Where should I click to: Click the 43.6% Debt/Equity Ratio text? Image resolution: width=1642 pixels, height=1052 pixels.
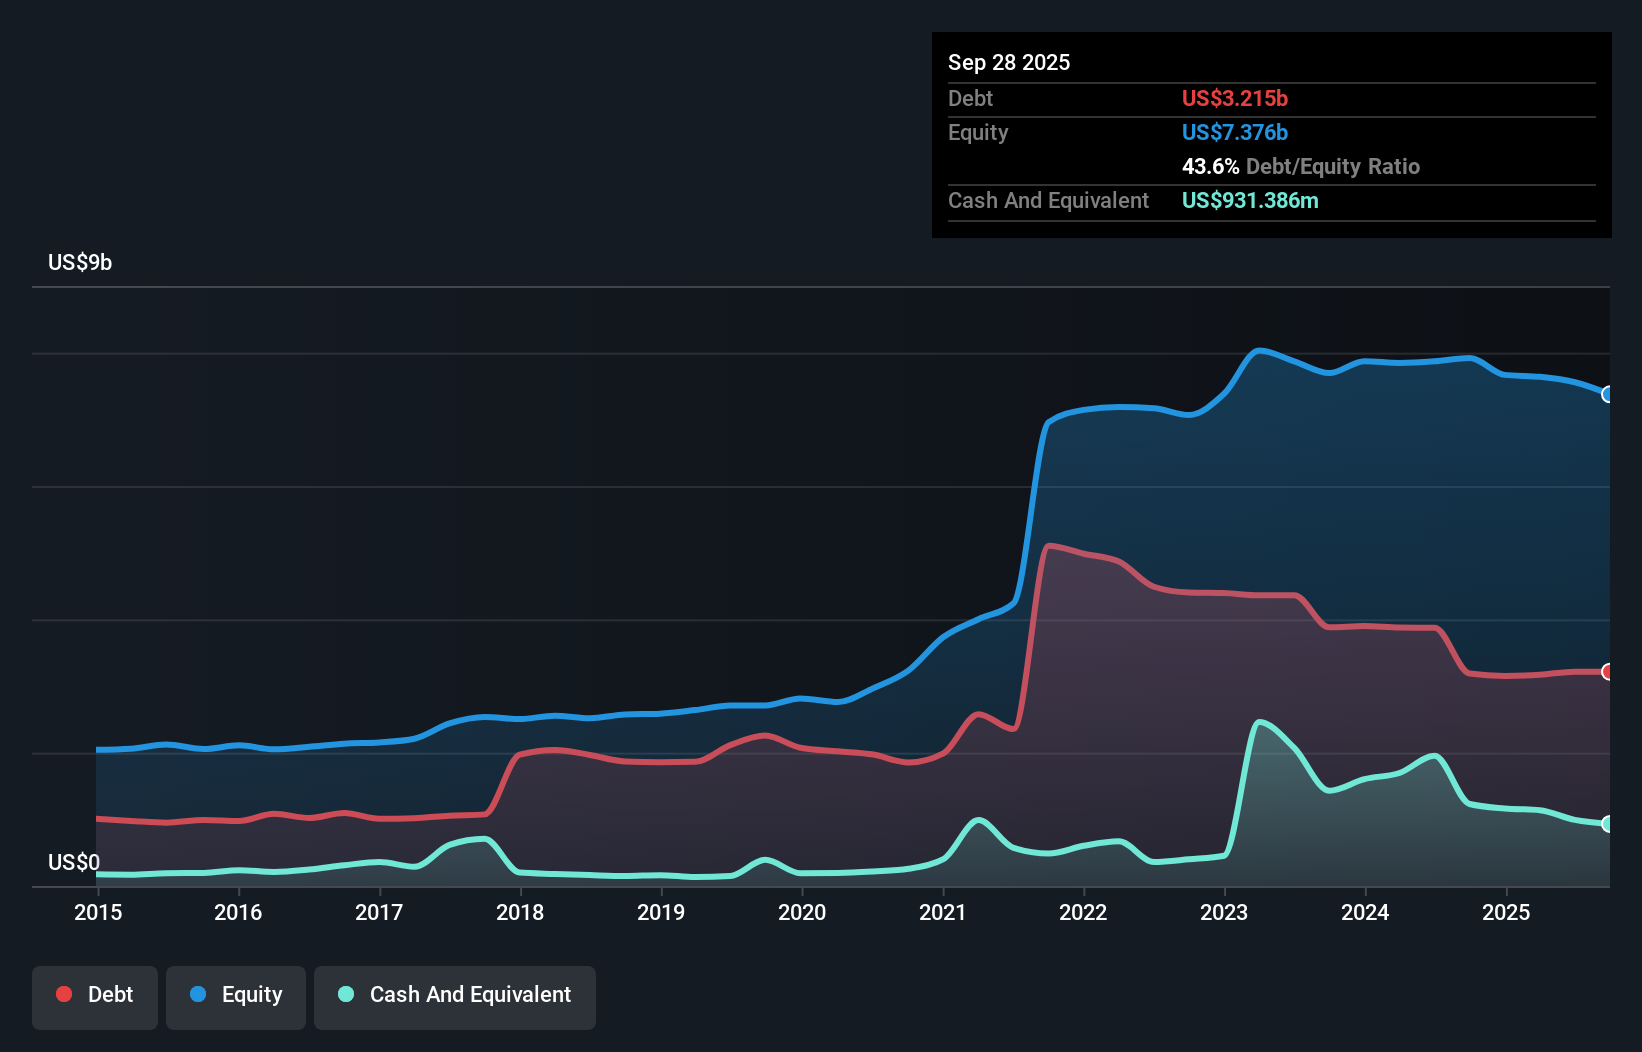coord(1300,167)
